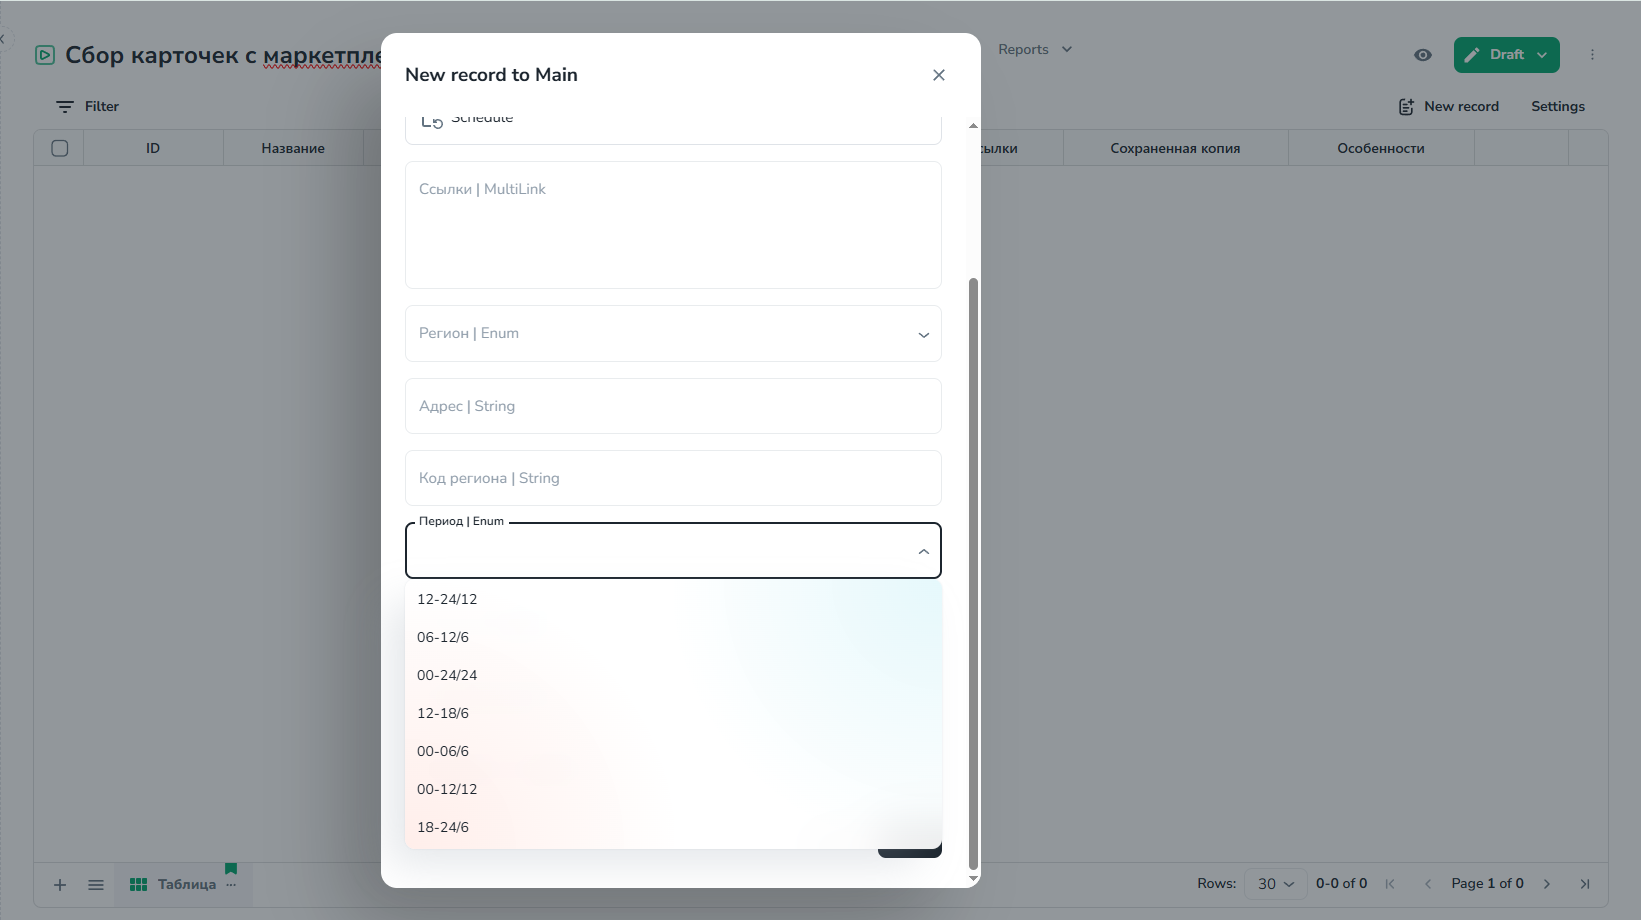The height and width of the screenshot is (920, 1641).
Task: Click the eye preview icon
Action: point(1422,55)
